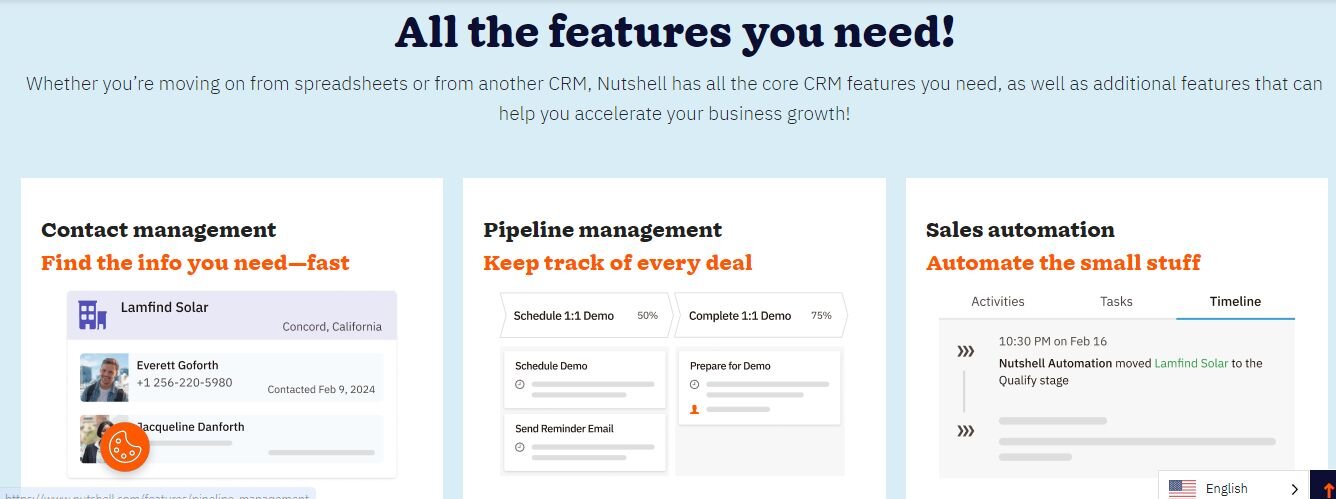The image size is (1336, 499).
Task: Open the Lamfind Solar link in timeline
Action: 1190,363
